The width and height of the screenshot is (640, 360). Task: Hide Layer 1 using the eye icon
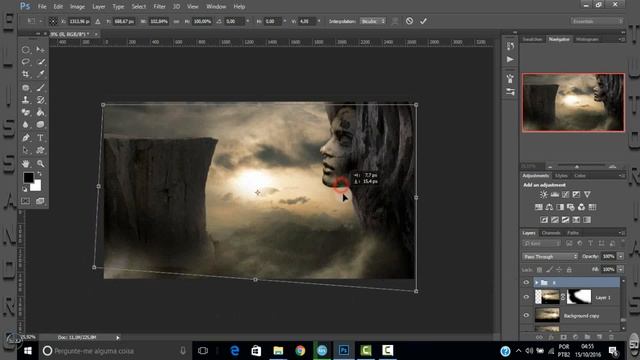coord(526,297)
